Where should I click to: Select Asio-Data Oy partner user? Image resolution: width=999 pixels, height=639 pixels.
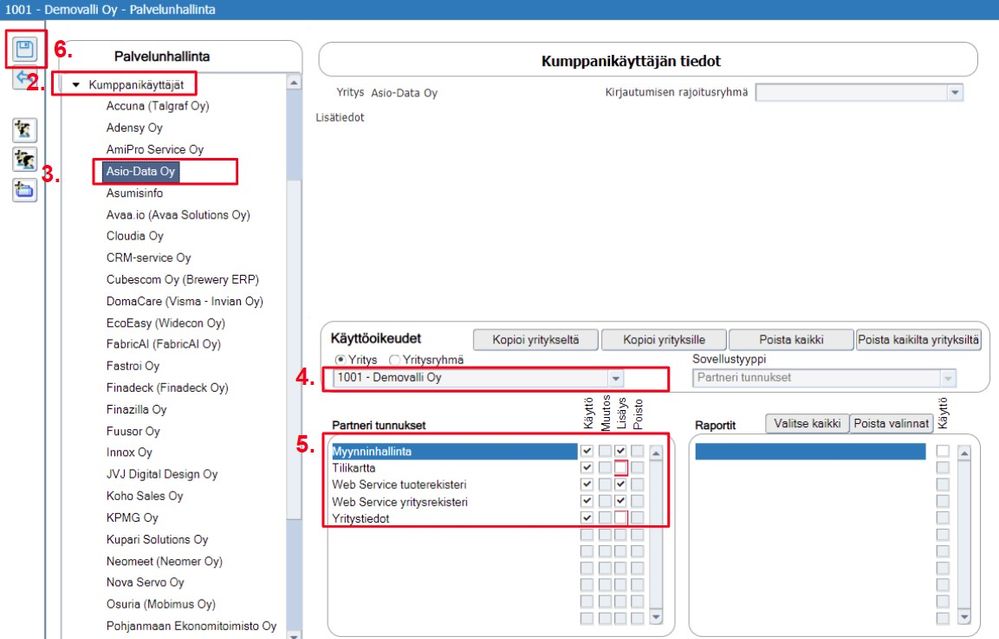pyautogui.click(x=140, y=171)
